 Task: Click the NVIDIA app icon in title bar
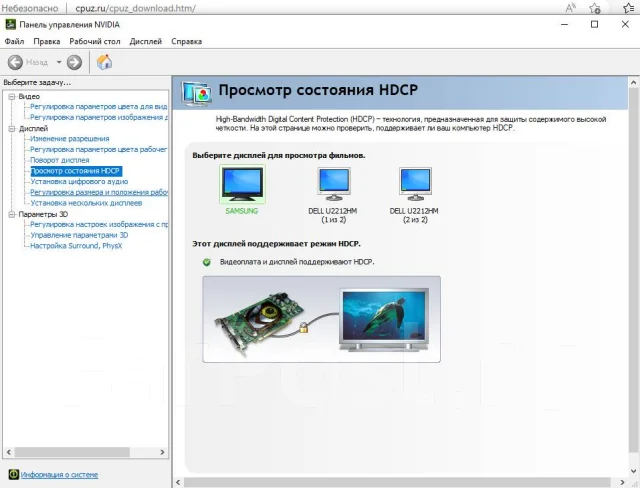[10, 24]
